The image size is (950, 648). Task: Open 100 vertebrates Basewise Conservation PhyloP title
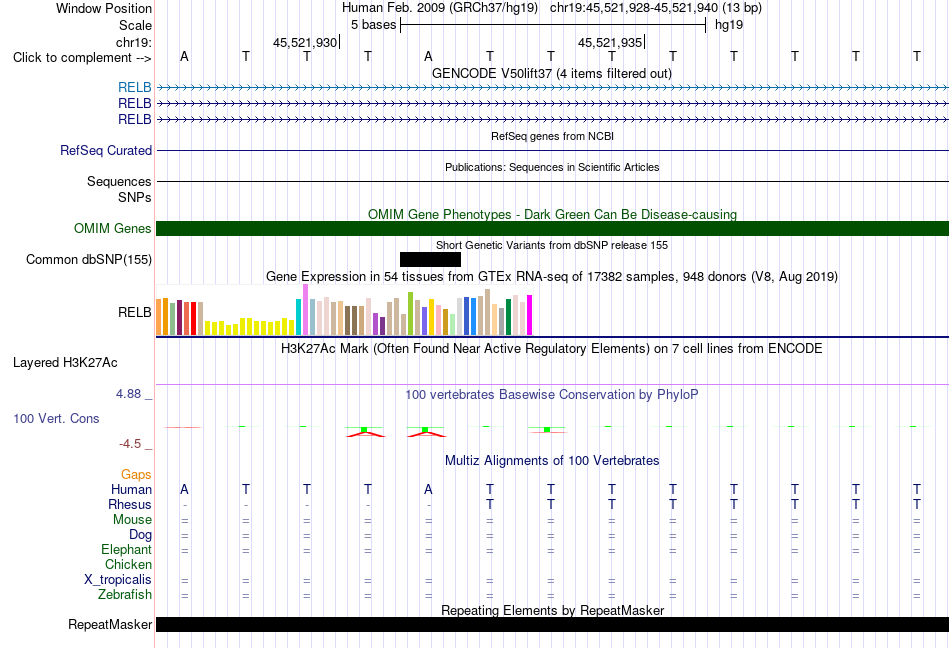(x=552, y=395)
